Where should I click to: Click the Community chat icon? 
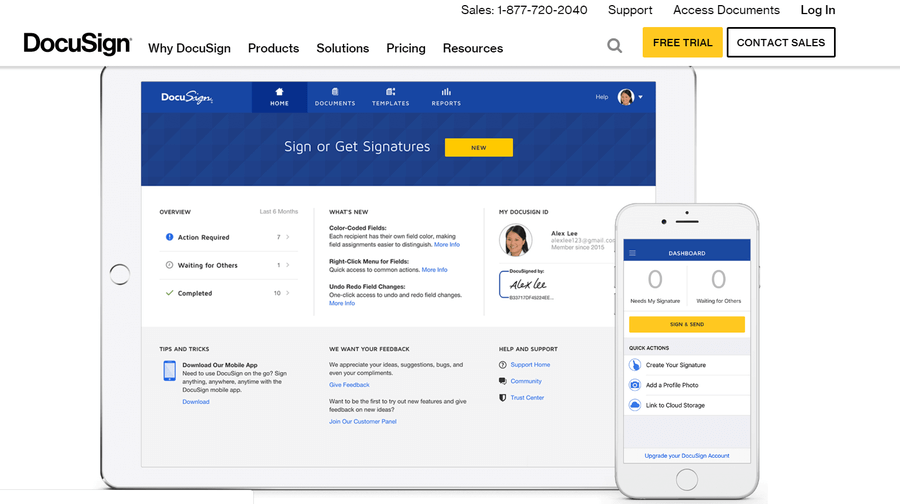click(503, 381)
